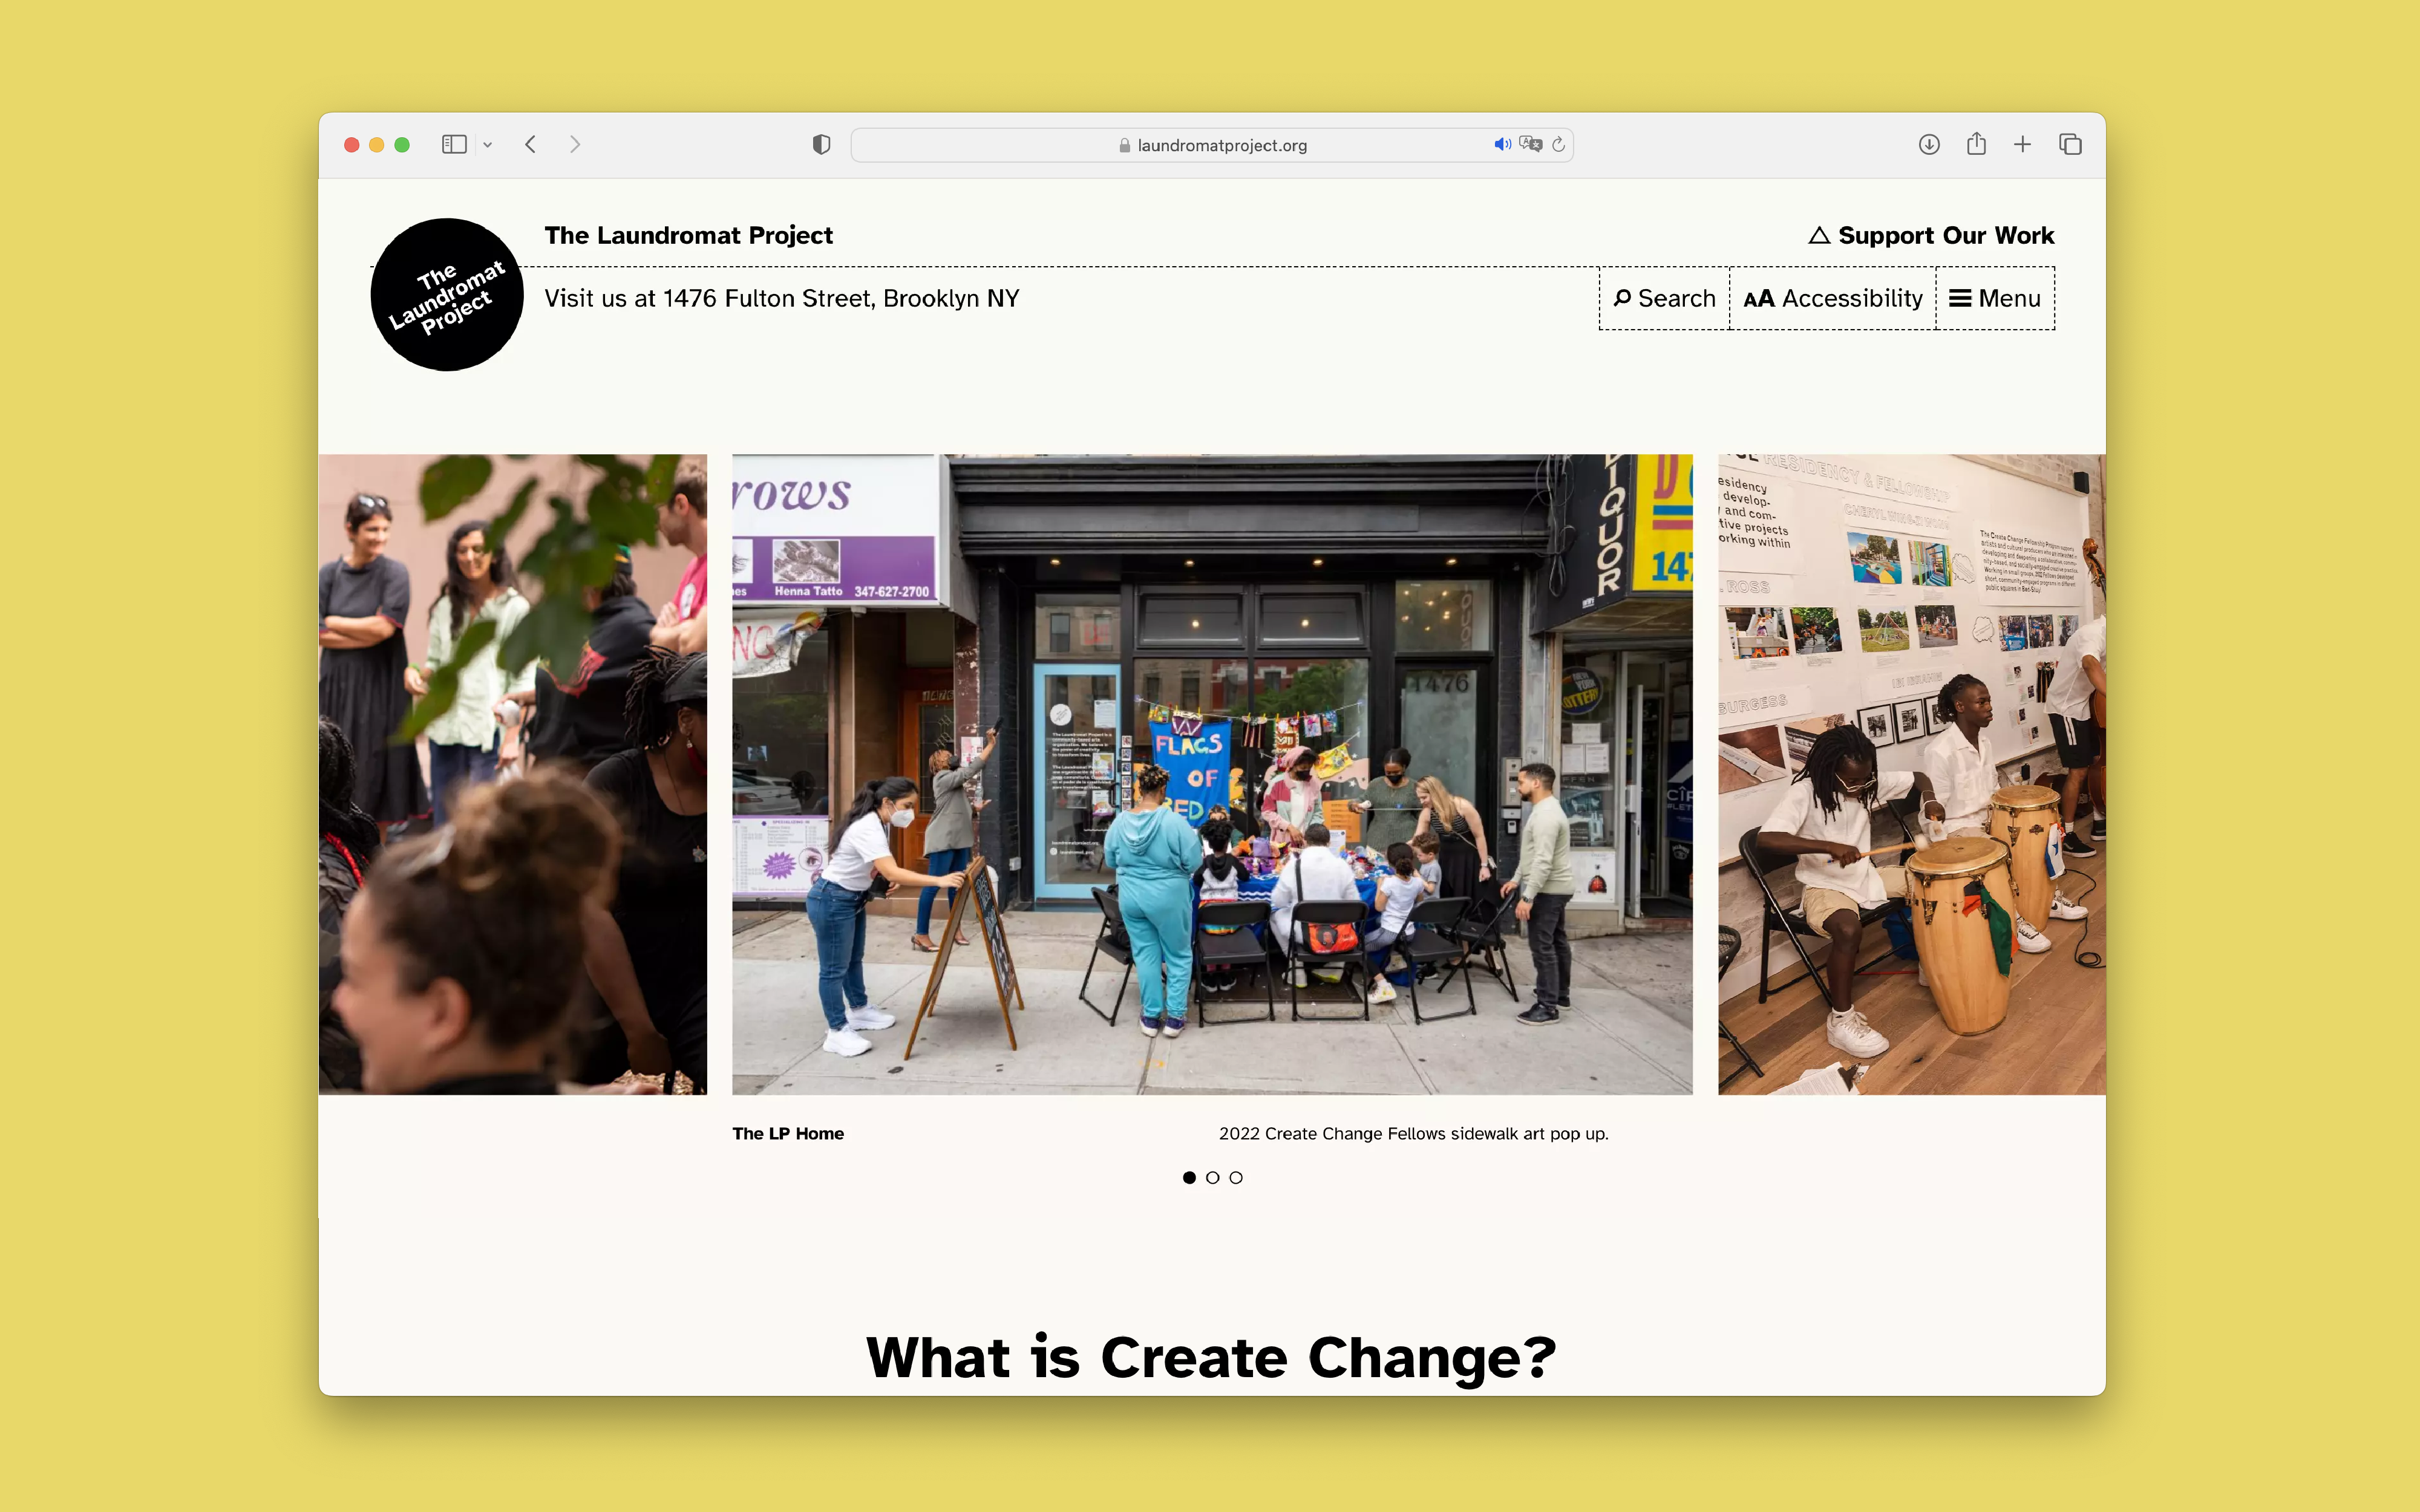Image resolution: width=2420 pixels, height=1512 pixels.
Task: Select the third carousel dot
Action: coord(1236,1178)
